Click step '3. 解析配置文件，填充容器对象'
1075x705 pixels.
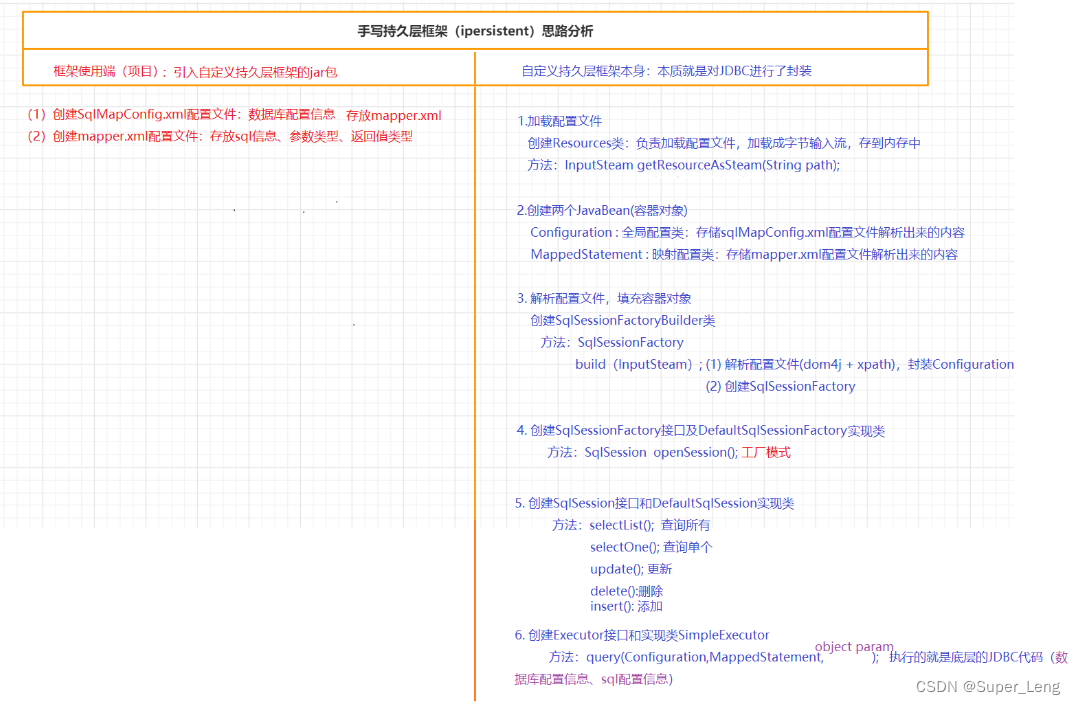604,298
